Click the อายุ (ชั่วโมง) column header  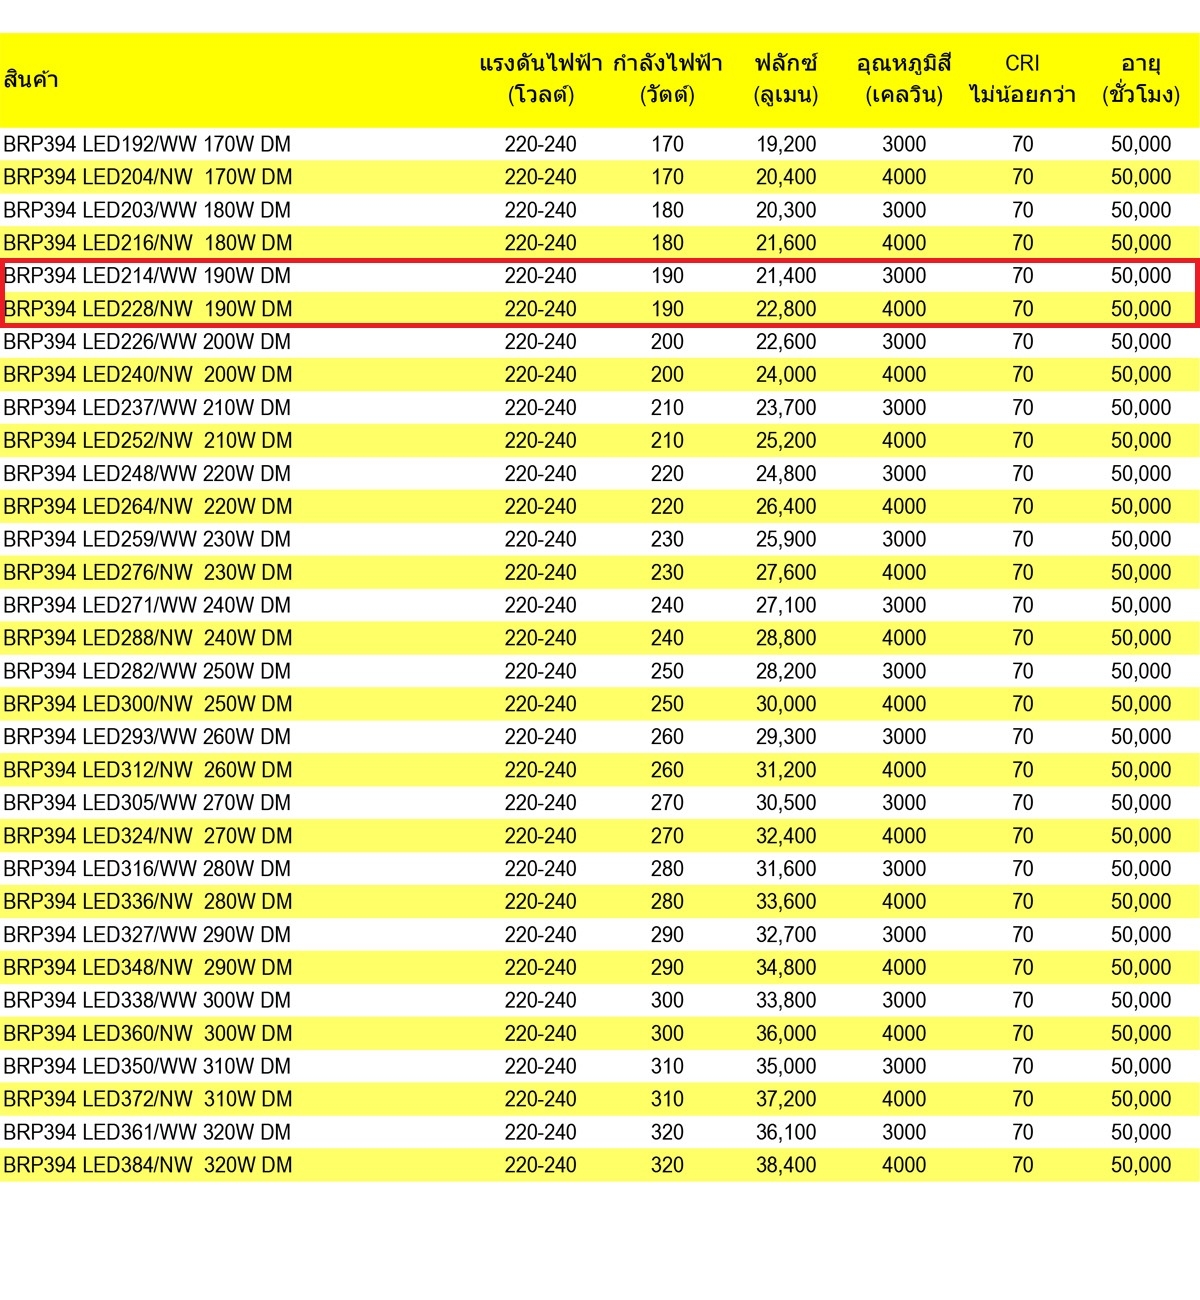coord(1141,80)
